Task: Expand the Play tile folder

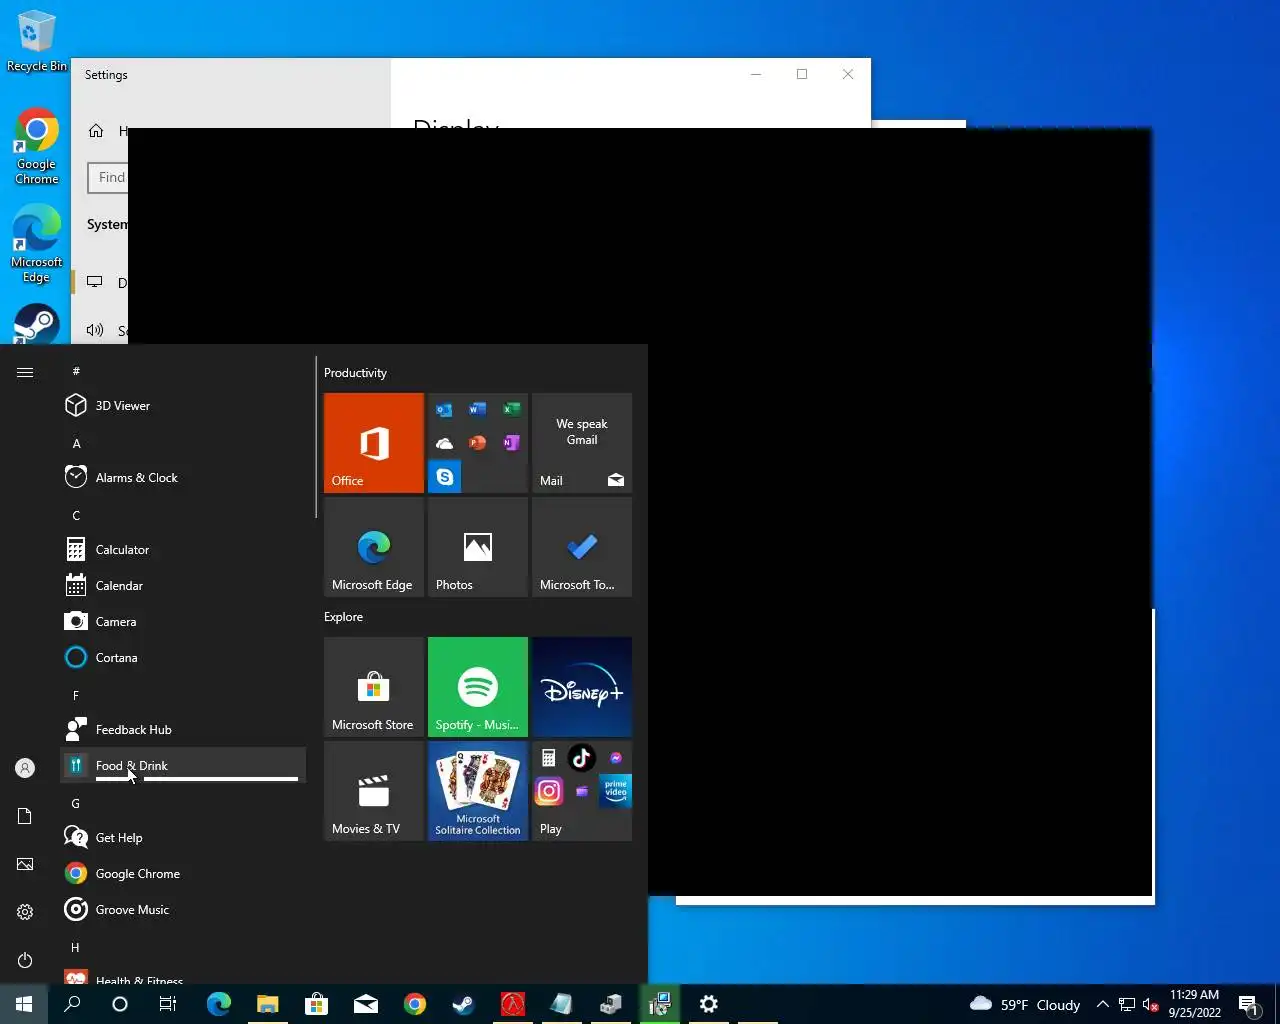Action: tap(582, 791)
